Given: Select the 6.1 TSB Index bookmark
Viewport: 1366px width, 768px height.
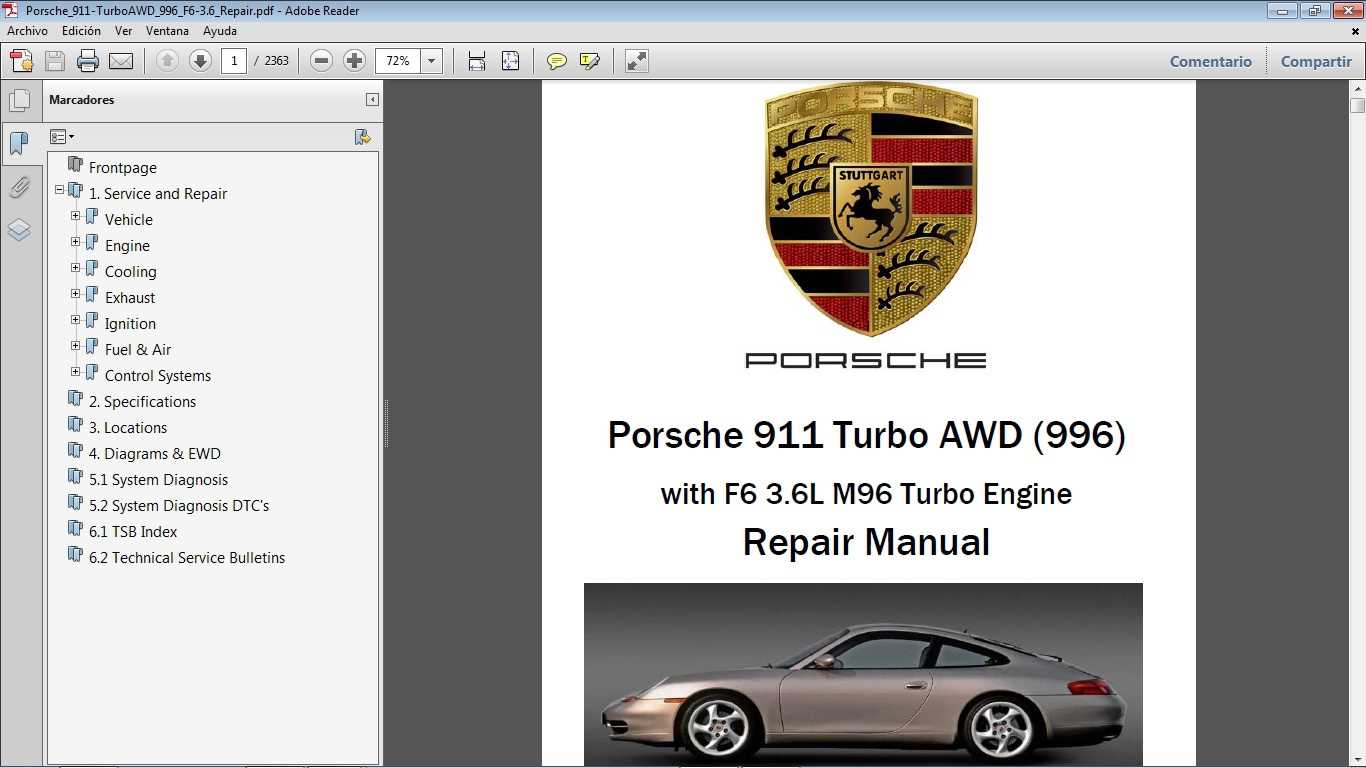Looking at the screenshot, I should click(x=133, y=532).
